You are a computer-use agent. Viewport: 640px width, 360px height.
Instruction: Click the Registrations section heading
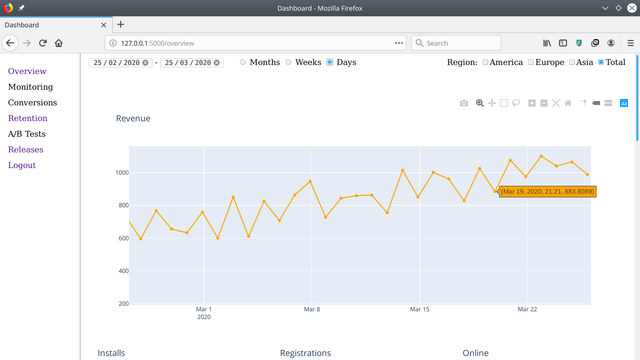(x=305, y=353)
